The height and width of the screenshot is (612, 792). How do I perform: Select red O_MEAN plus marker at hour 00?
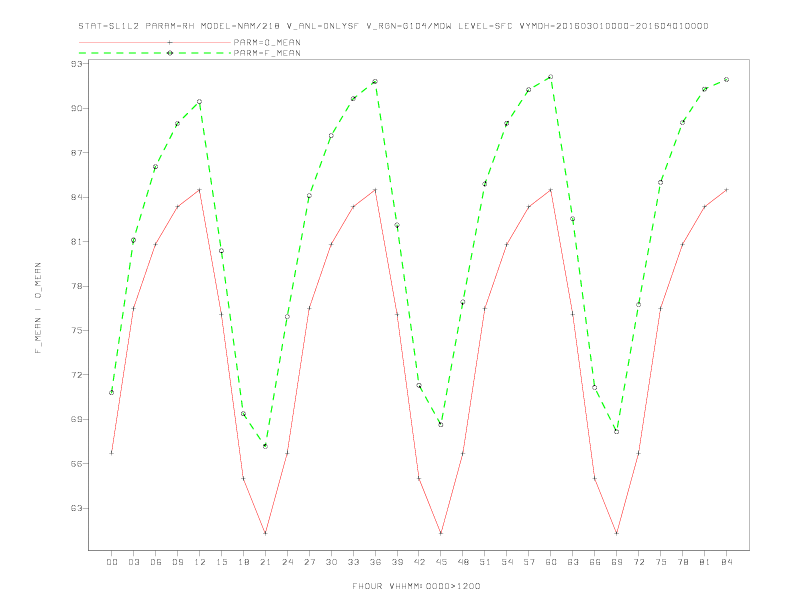(112, 453)
